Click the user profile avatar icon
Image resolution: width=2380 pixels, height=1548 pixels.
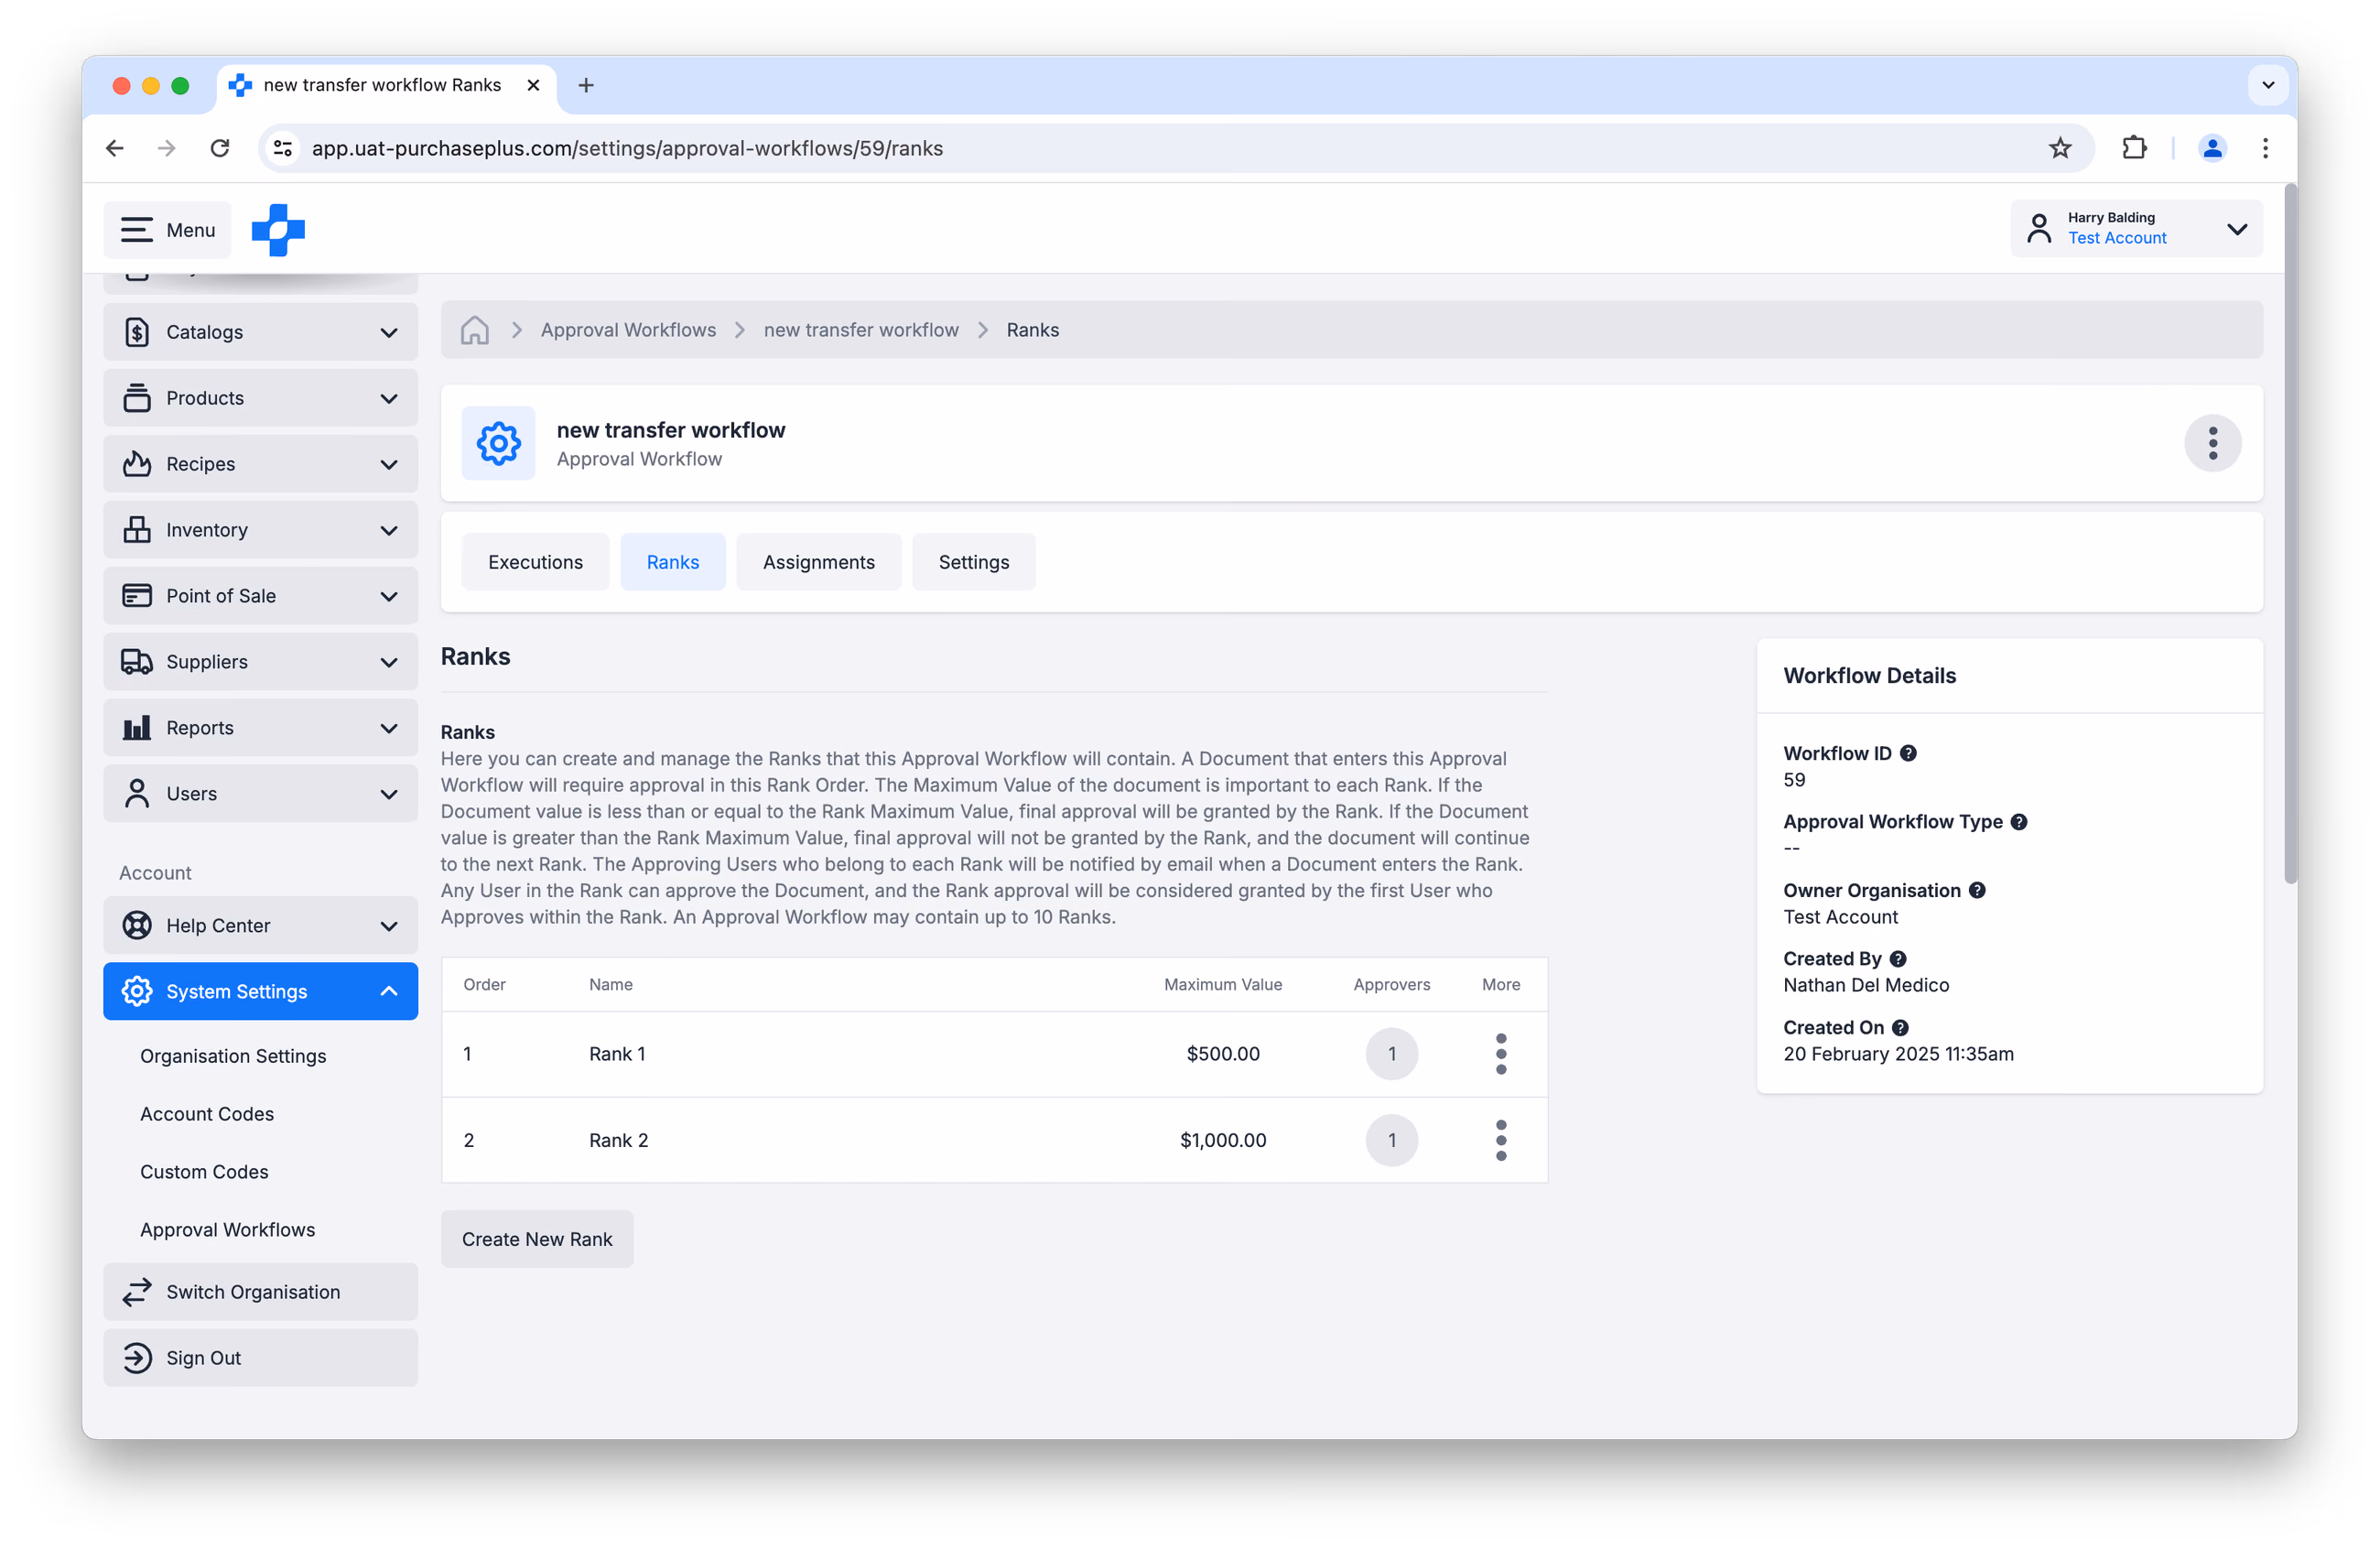pyautogui.click(x=2039, y=229)
